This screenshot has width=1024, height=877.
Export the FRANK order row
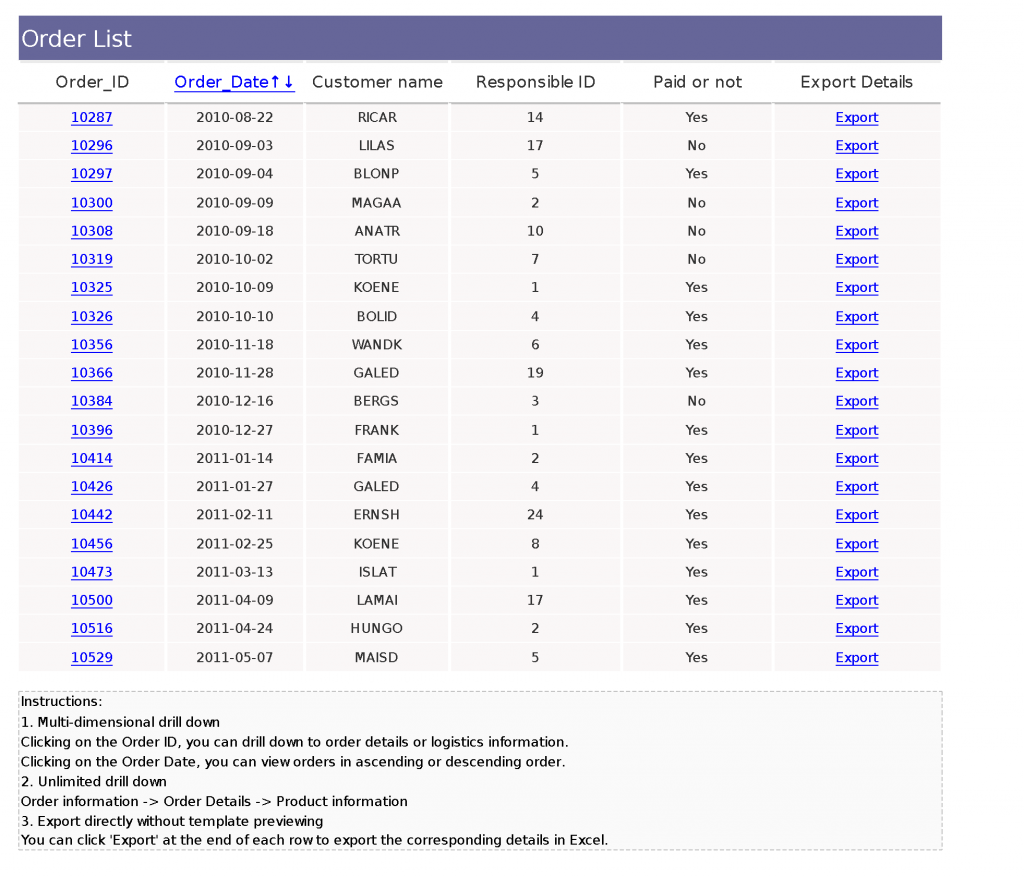click(x=857, y=430)
